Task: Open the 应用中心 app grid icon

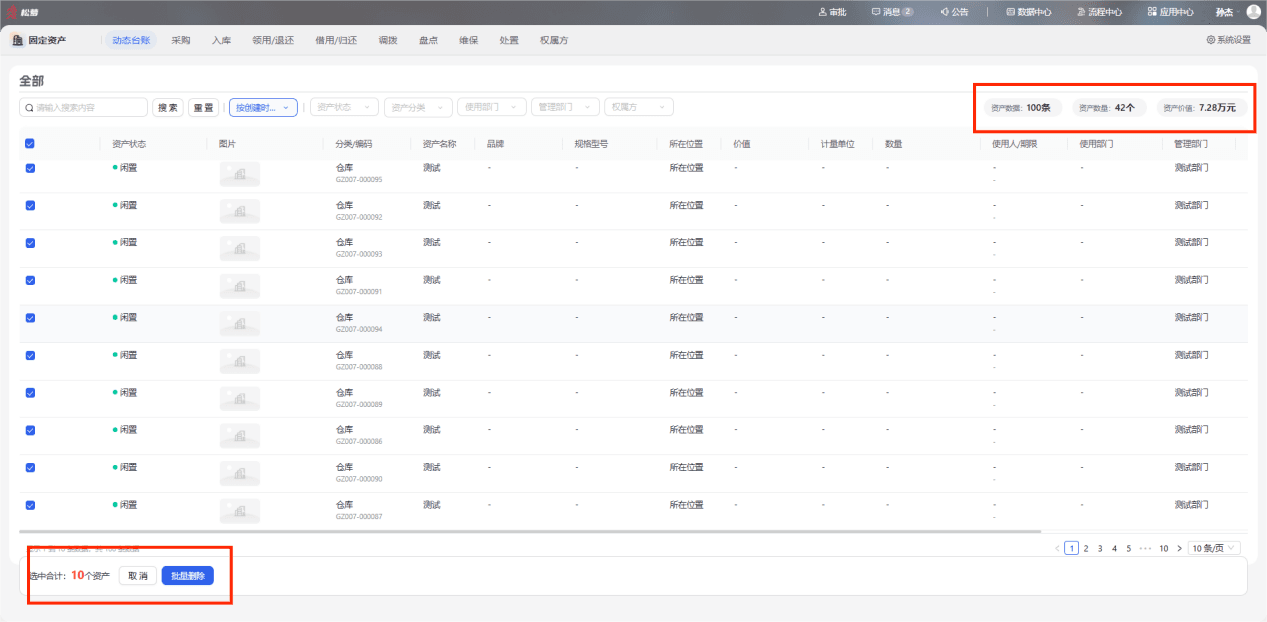Action: point(1153,12)
